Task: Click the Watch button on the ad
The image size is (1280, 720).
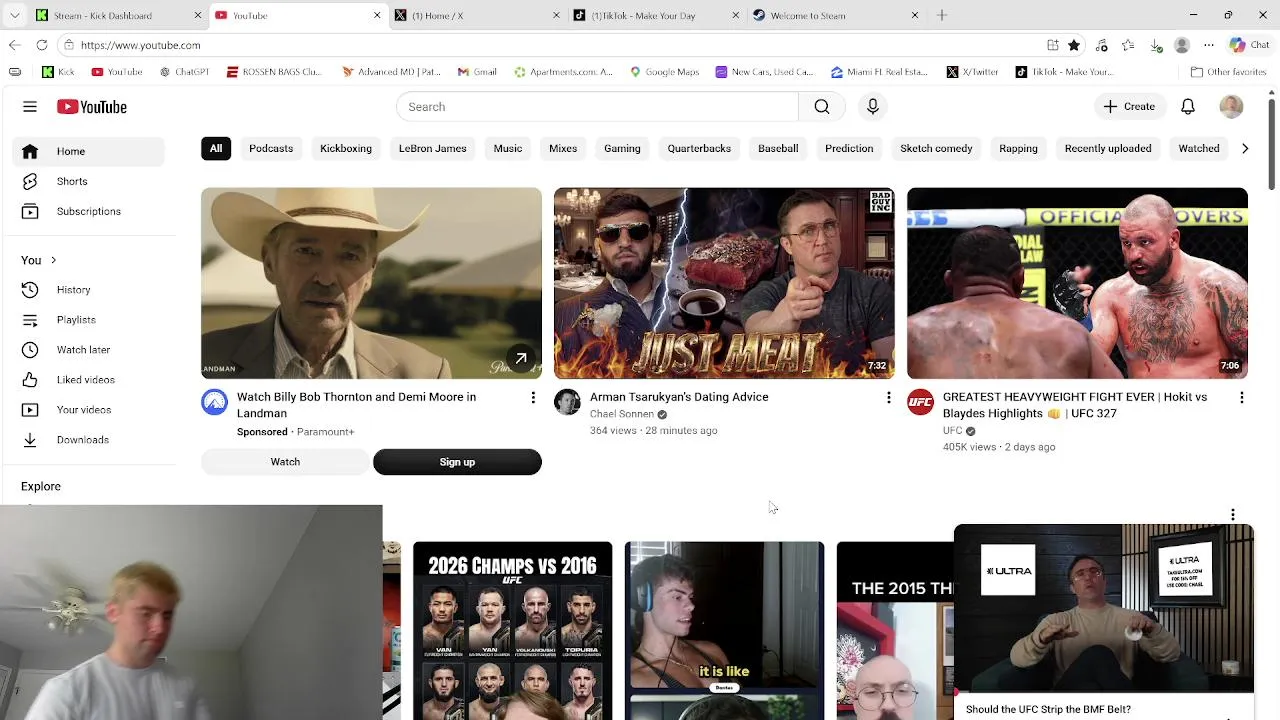Action: (x=285, y=462)
